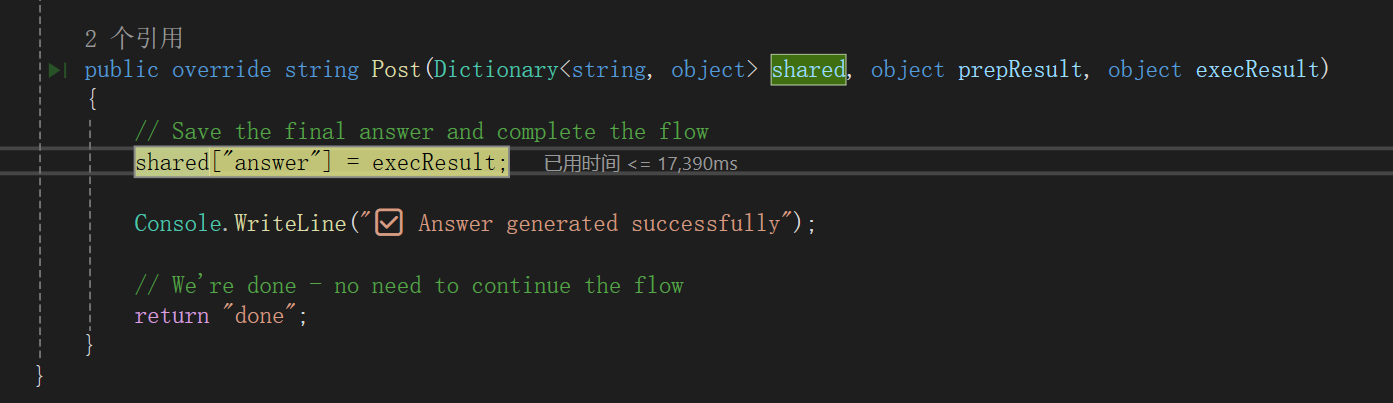The height and width of the screenshot is (403, 1393).
Task: Click the "override" keyword
Action: [x=221, y=70]
